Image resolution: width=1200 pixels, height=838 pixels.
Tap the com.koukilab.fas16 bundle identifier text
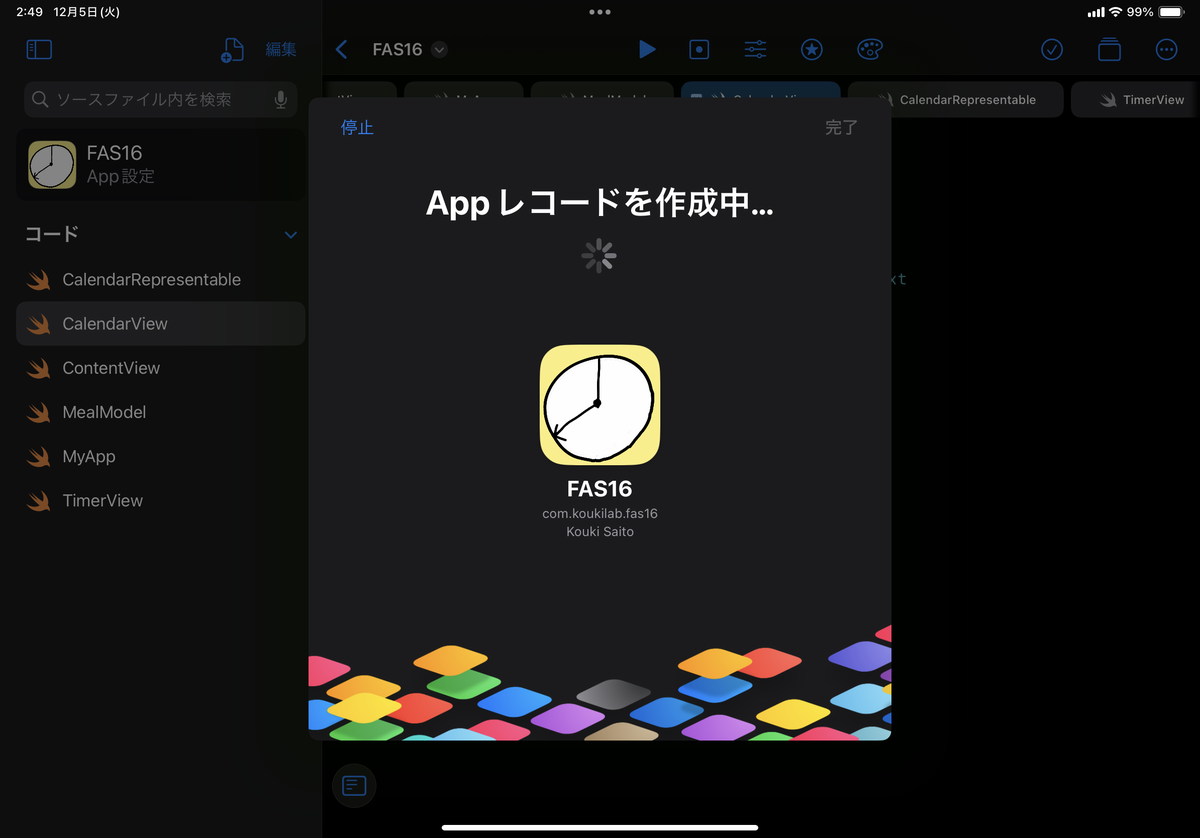(x=600, y=514)
